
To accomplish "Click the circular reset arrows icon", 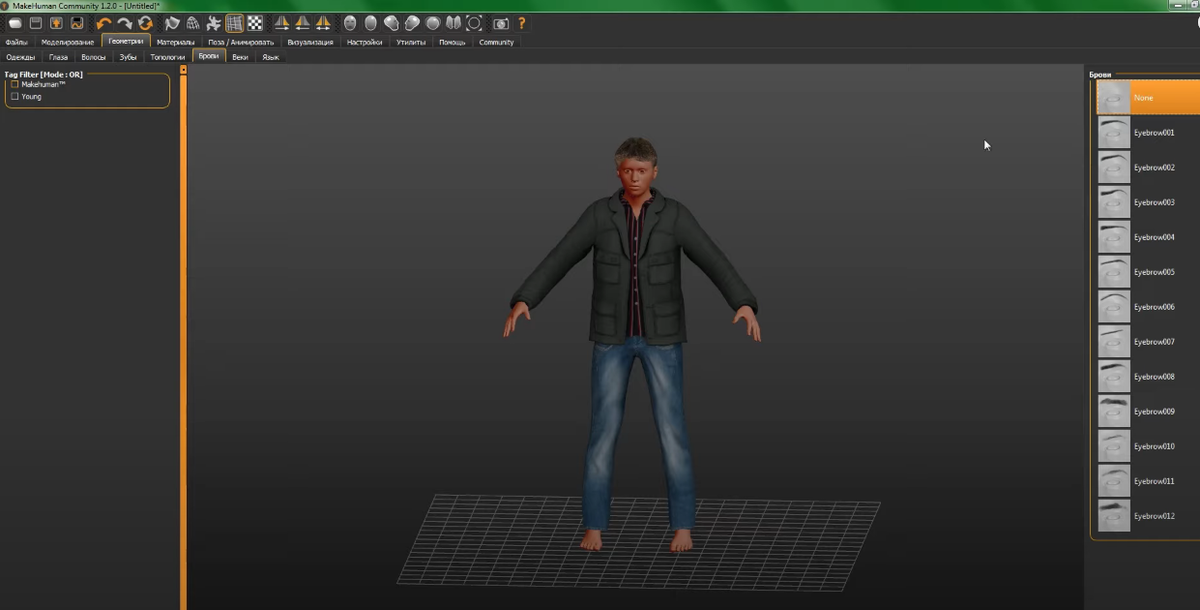I will [x=146, y=23].
